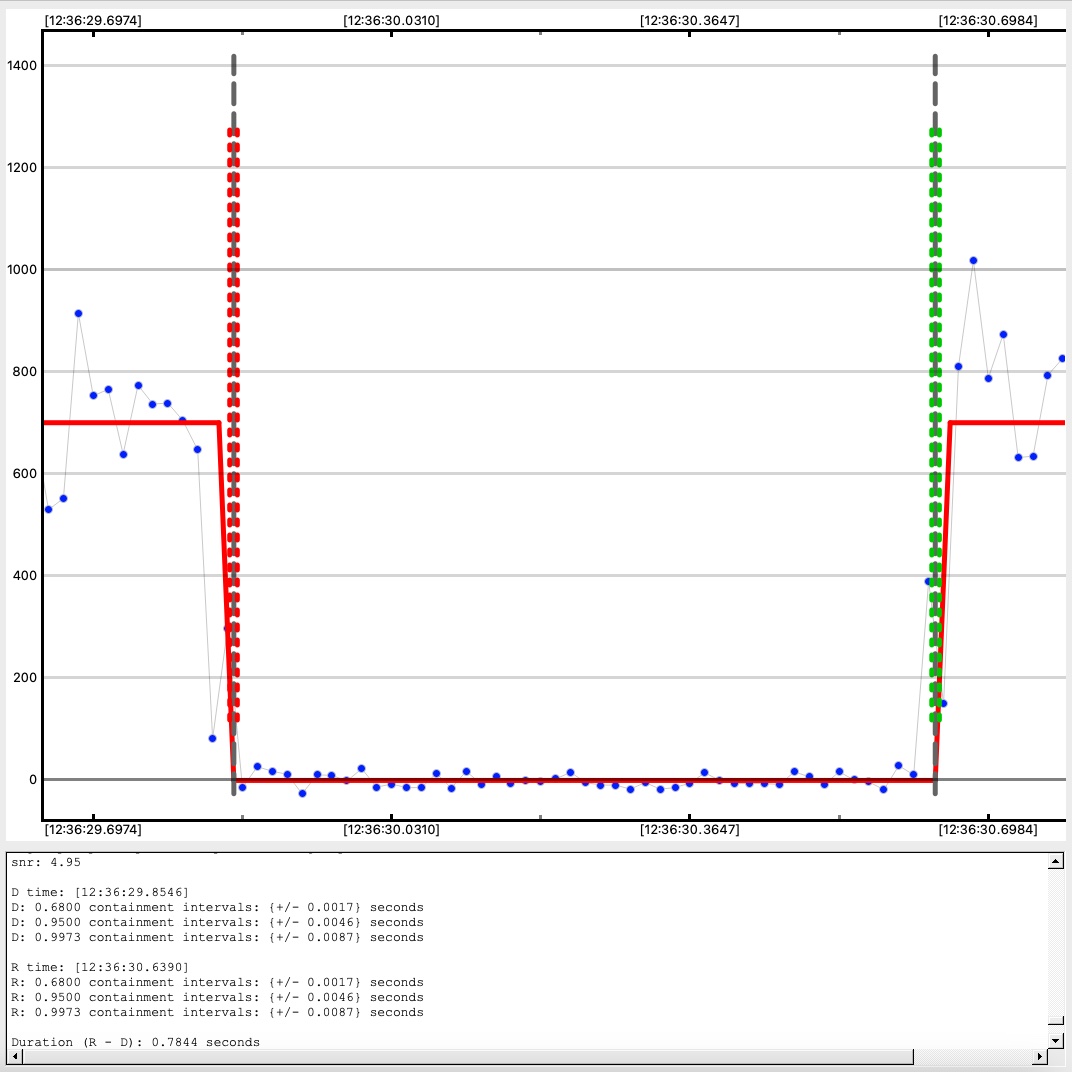Click the horizontal scrollbar thumb
This screenshot has width=1072, height=1072.
click(468, 1057)
